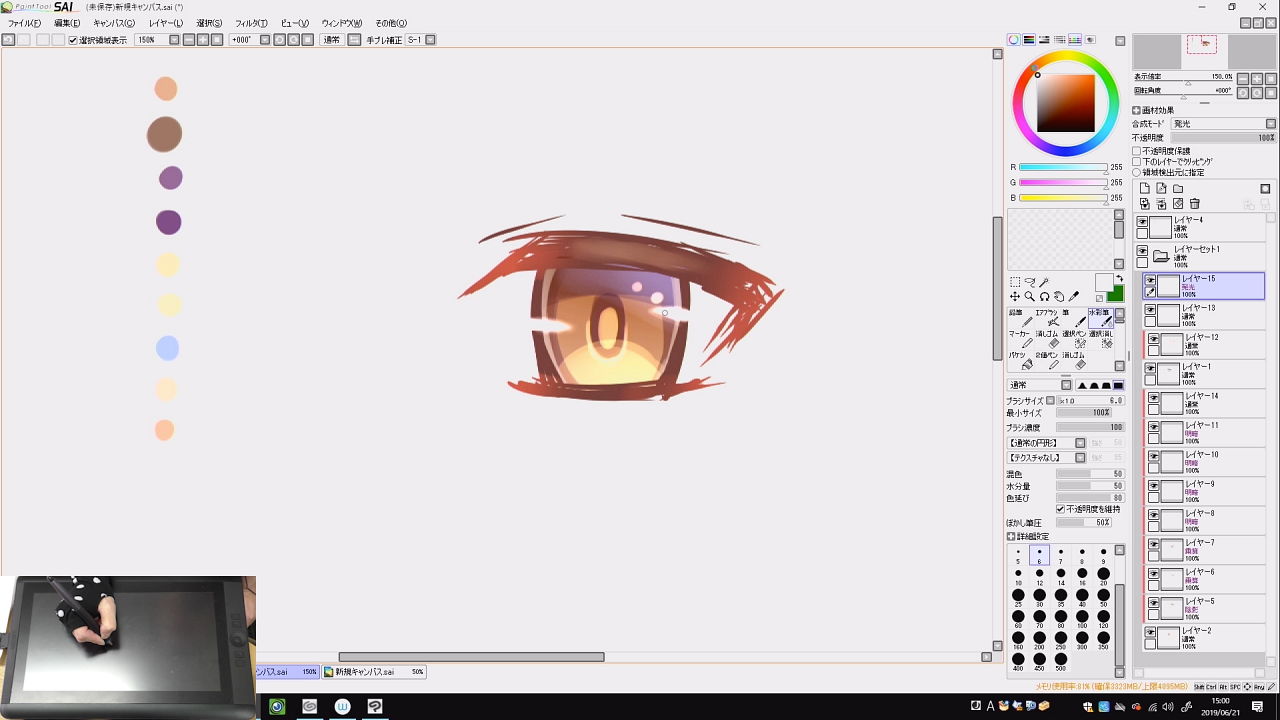
Task: Open the ファイル(F) menu
Action: tap(24, 23)
